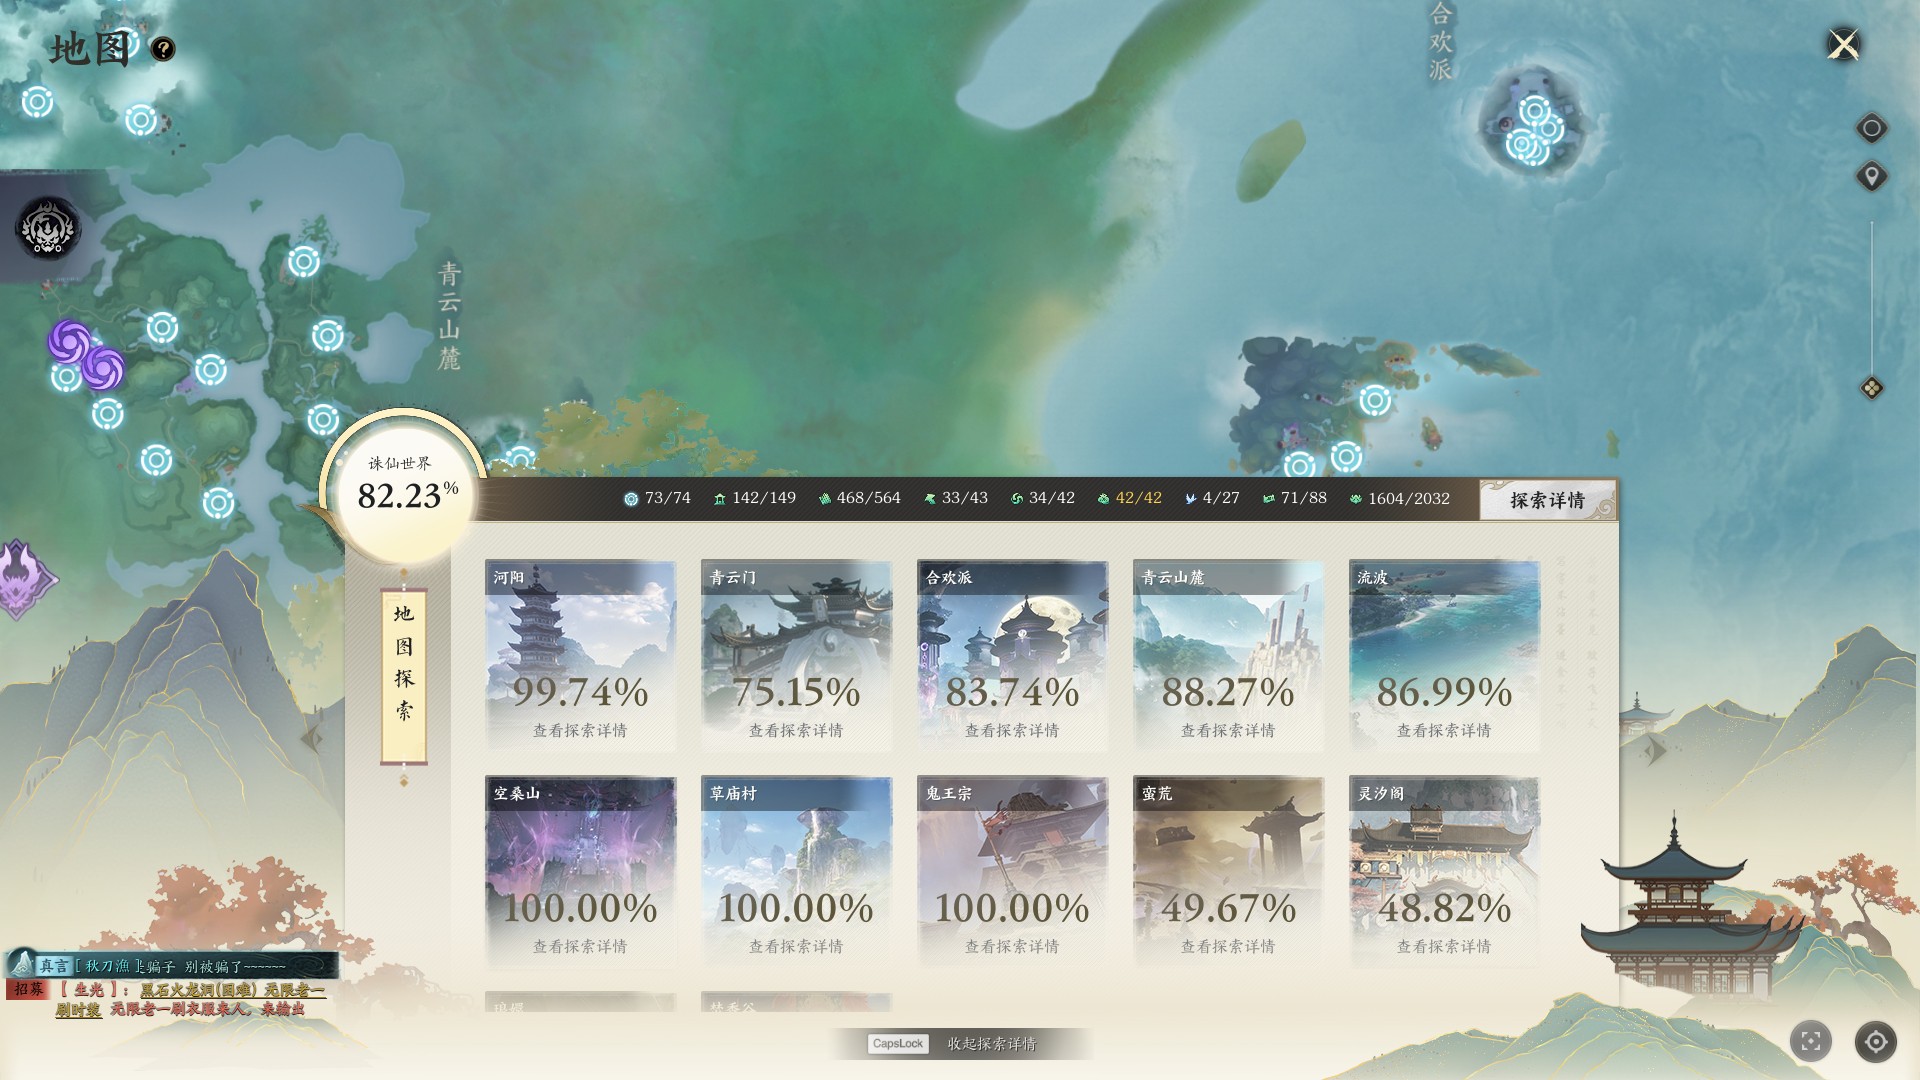Open the 探索详情 tab
The image size is (1920, 1080).
(1547, 500)
